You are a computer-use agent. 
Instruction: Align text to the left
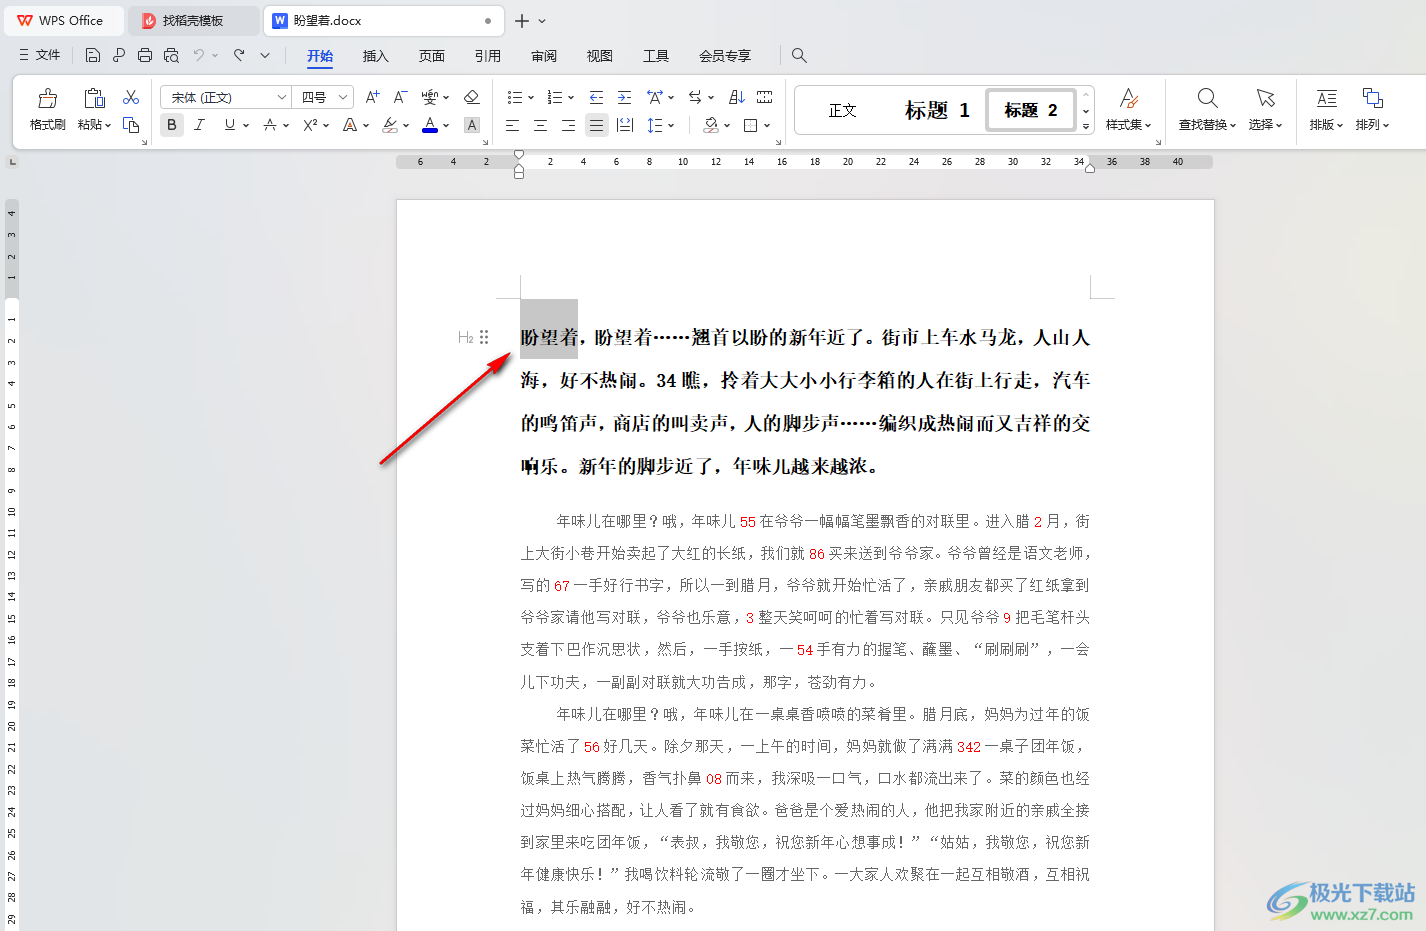pyautogui.click(x=512, y=125)
